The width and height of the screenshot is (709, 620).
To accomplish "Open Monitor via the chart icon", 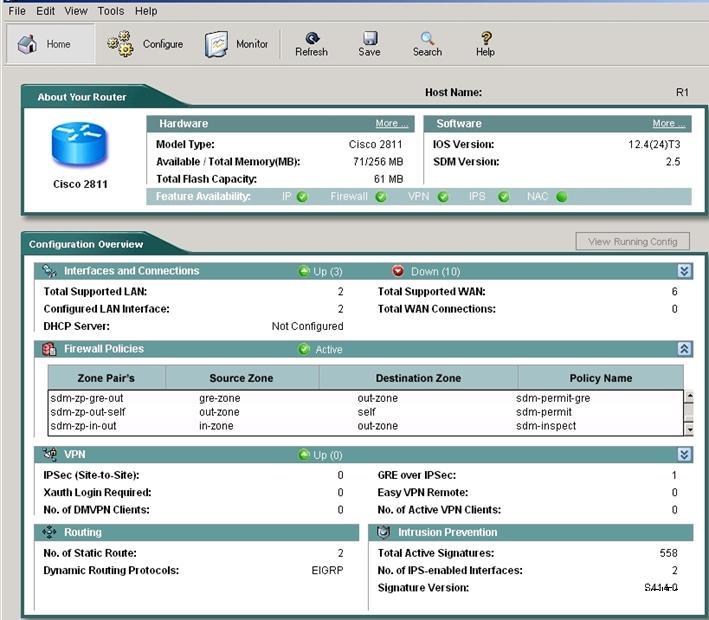I will [x=216, y=44].
